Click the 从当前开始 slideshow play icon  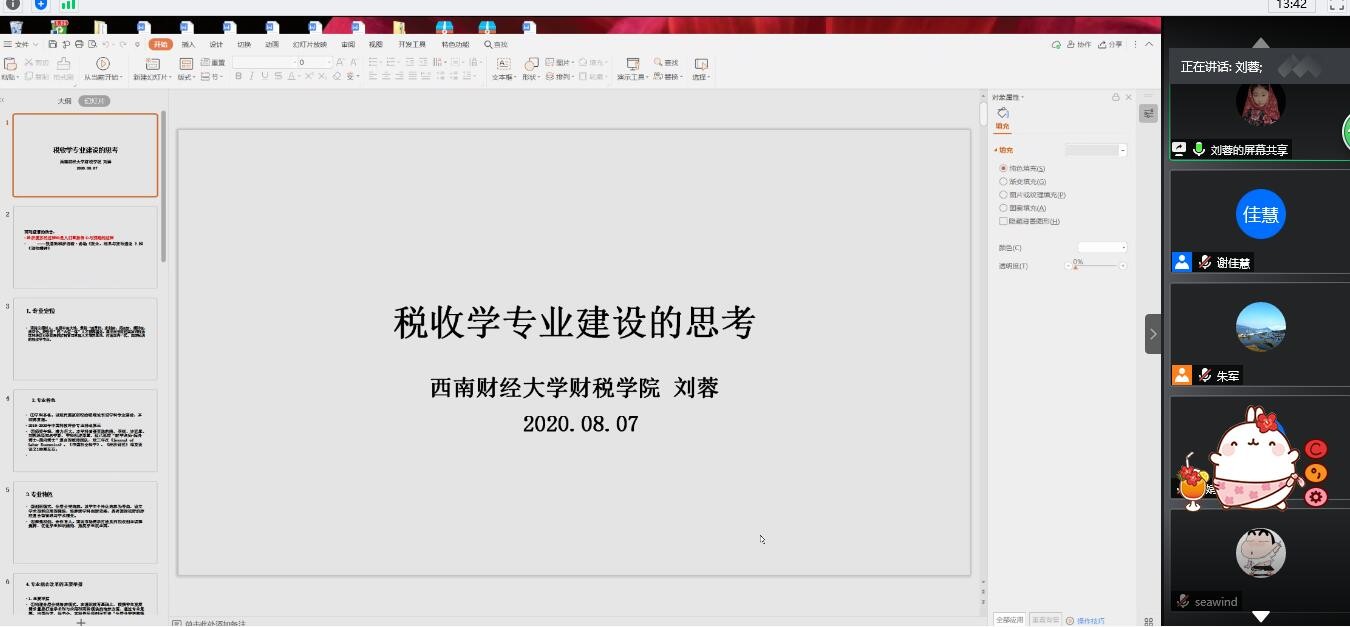[103, 64]
